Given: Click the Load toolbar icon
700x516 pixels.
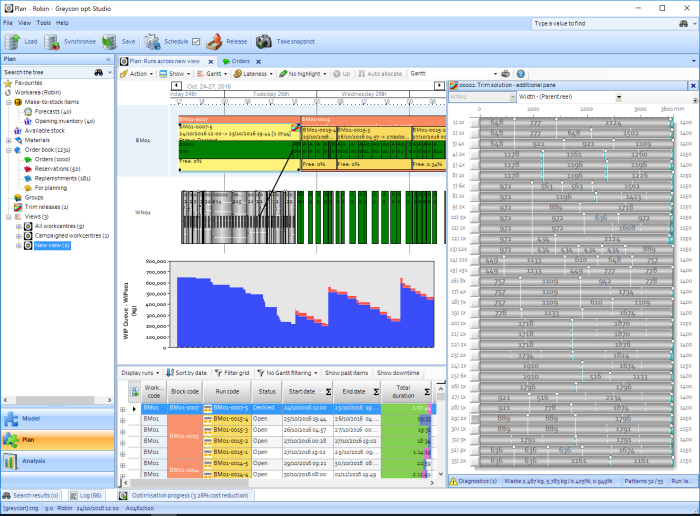Looking at the screenshot, I should [12, 42].
